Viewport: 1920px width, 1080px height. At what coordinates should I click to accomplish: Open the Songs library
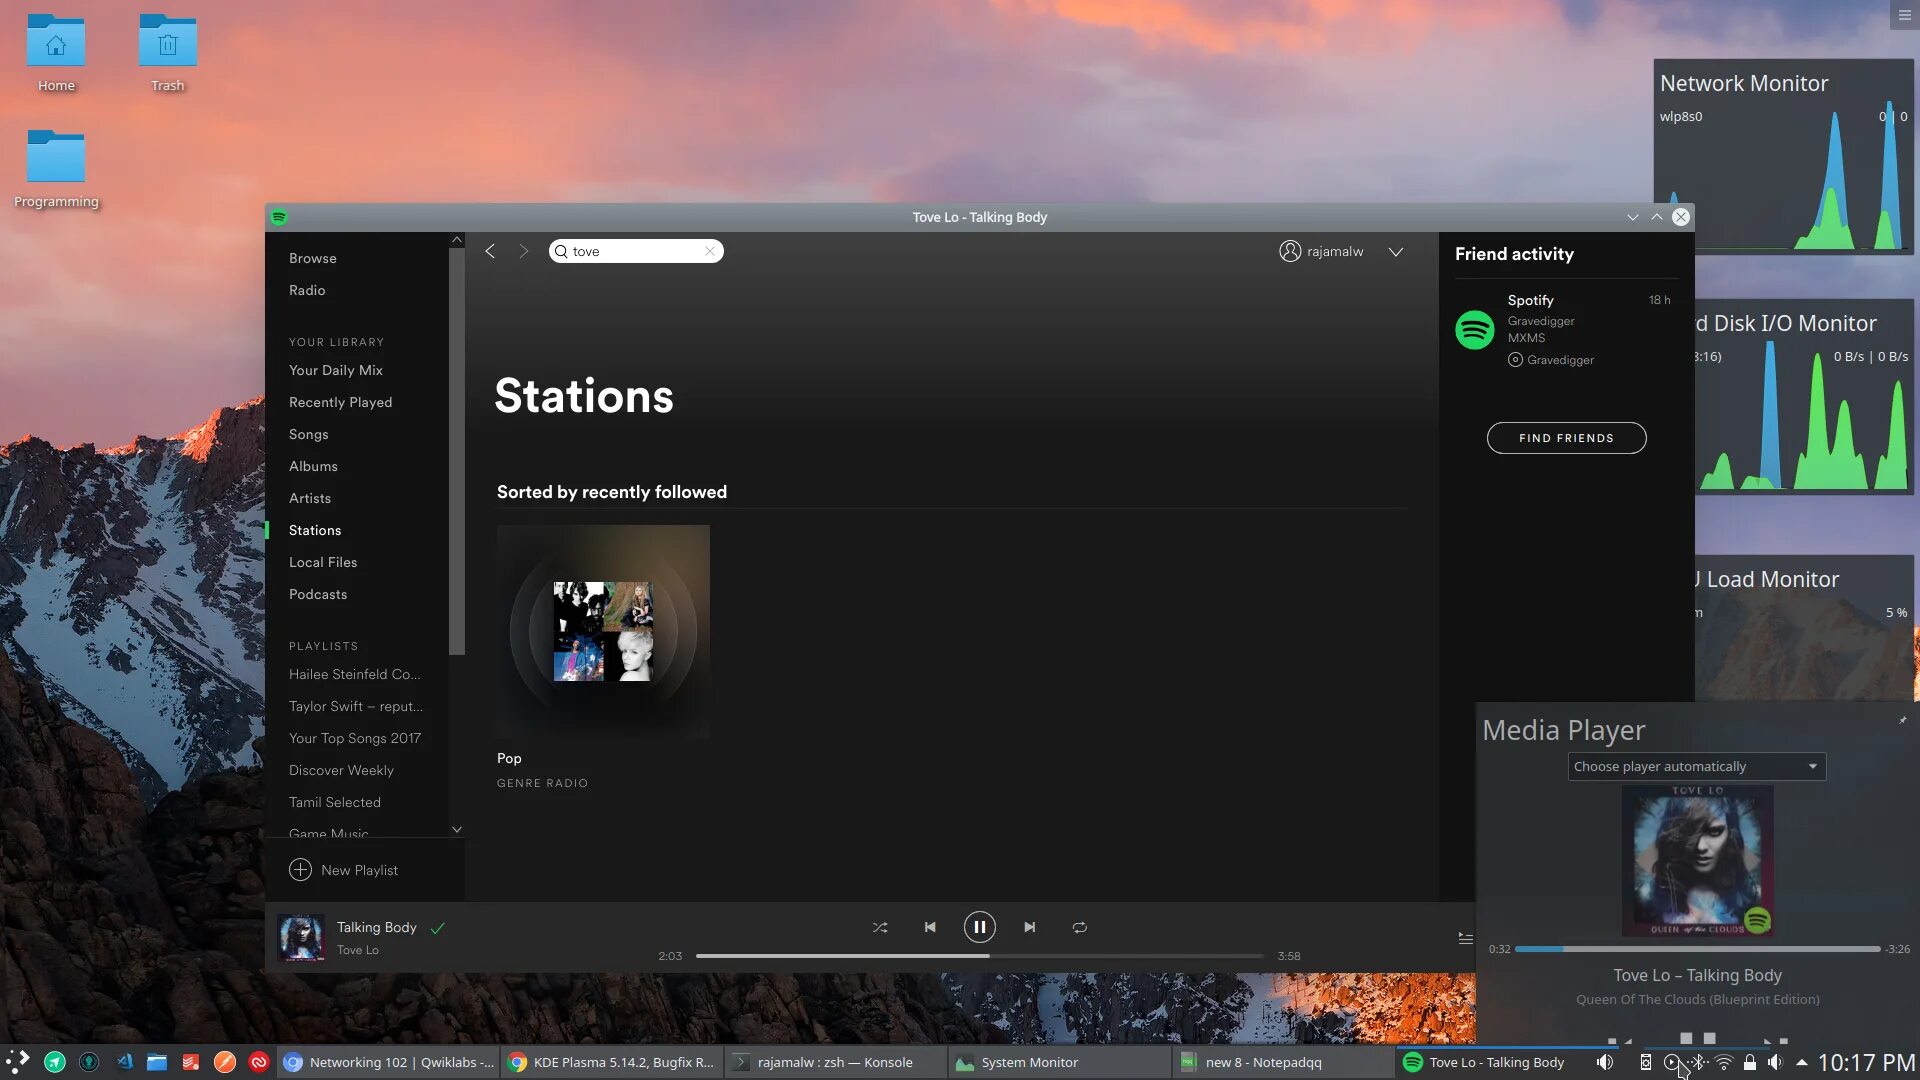[x=309, y=434]
